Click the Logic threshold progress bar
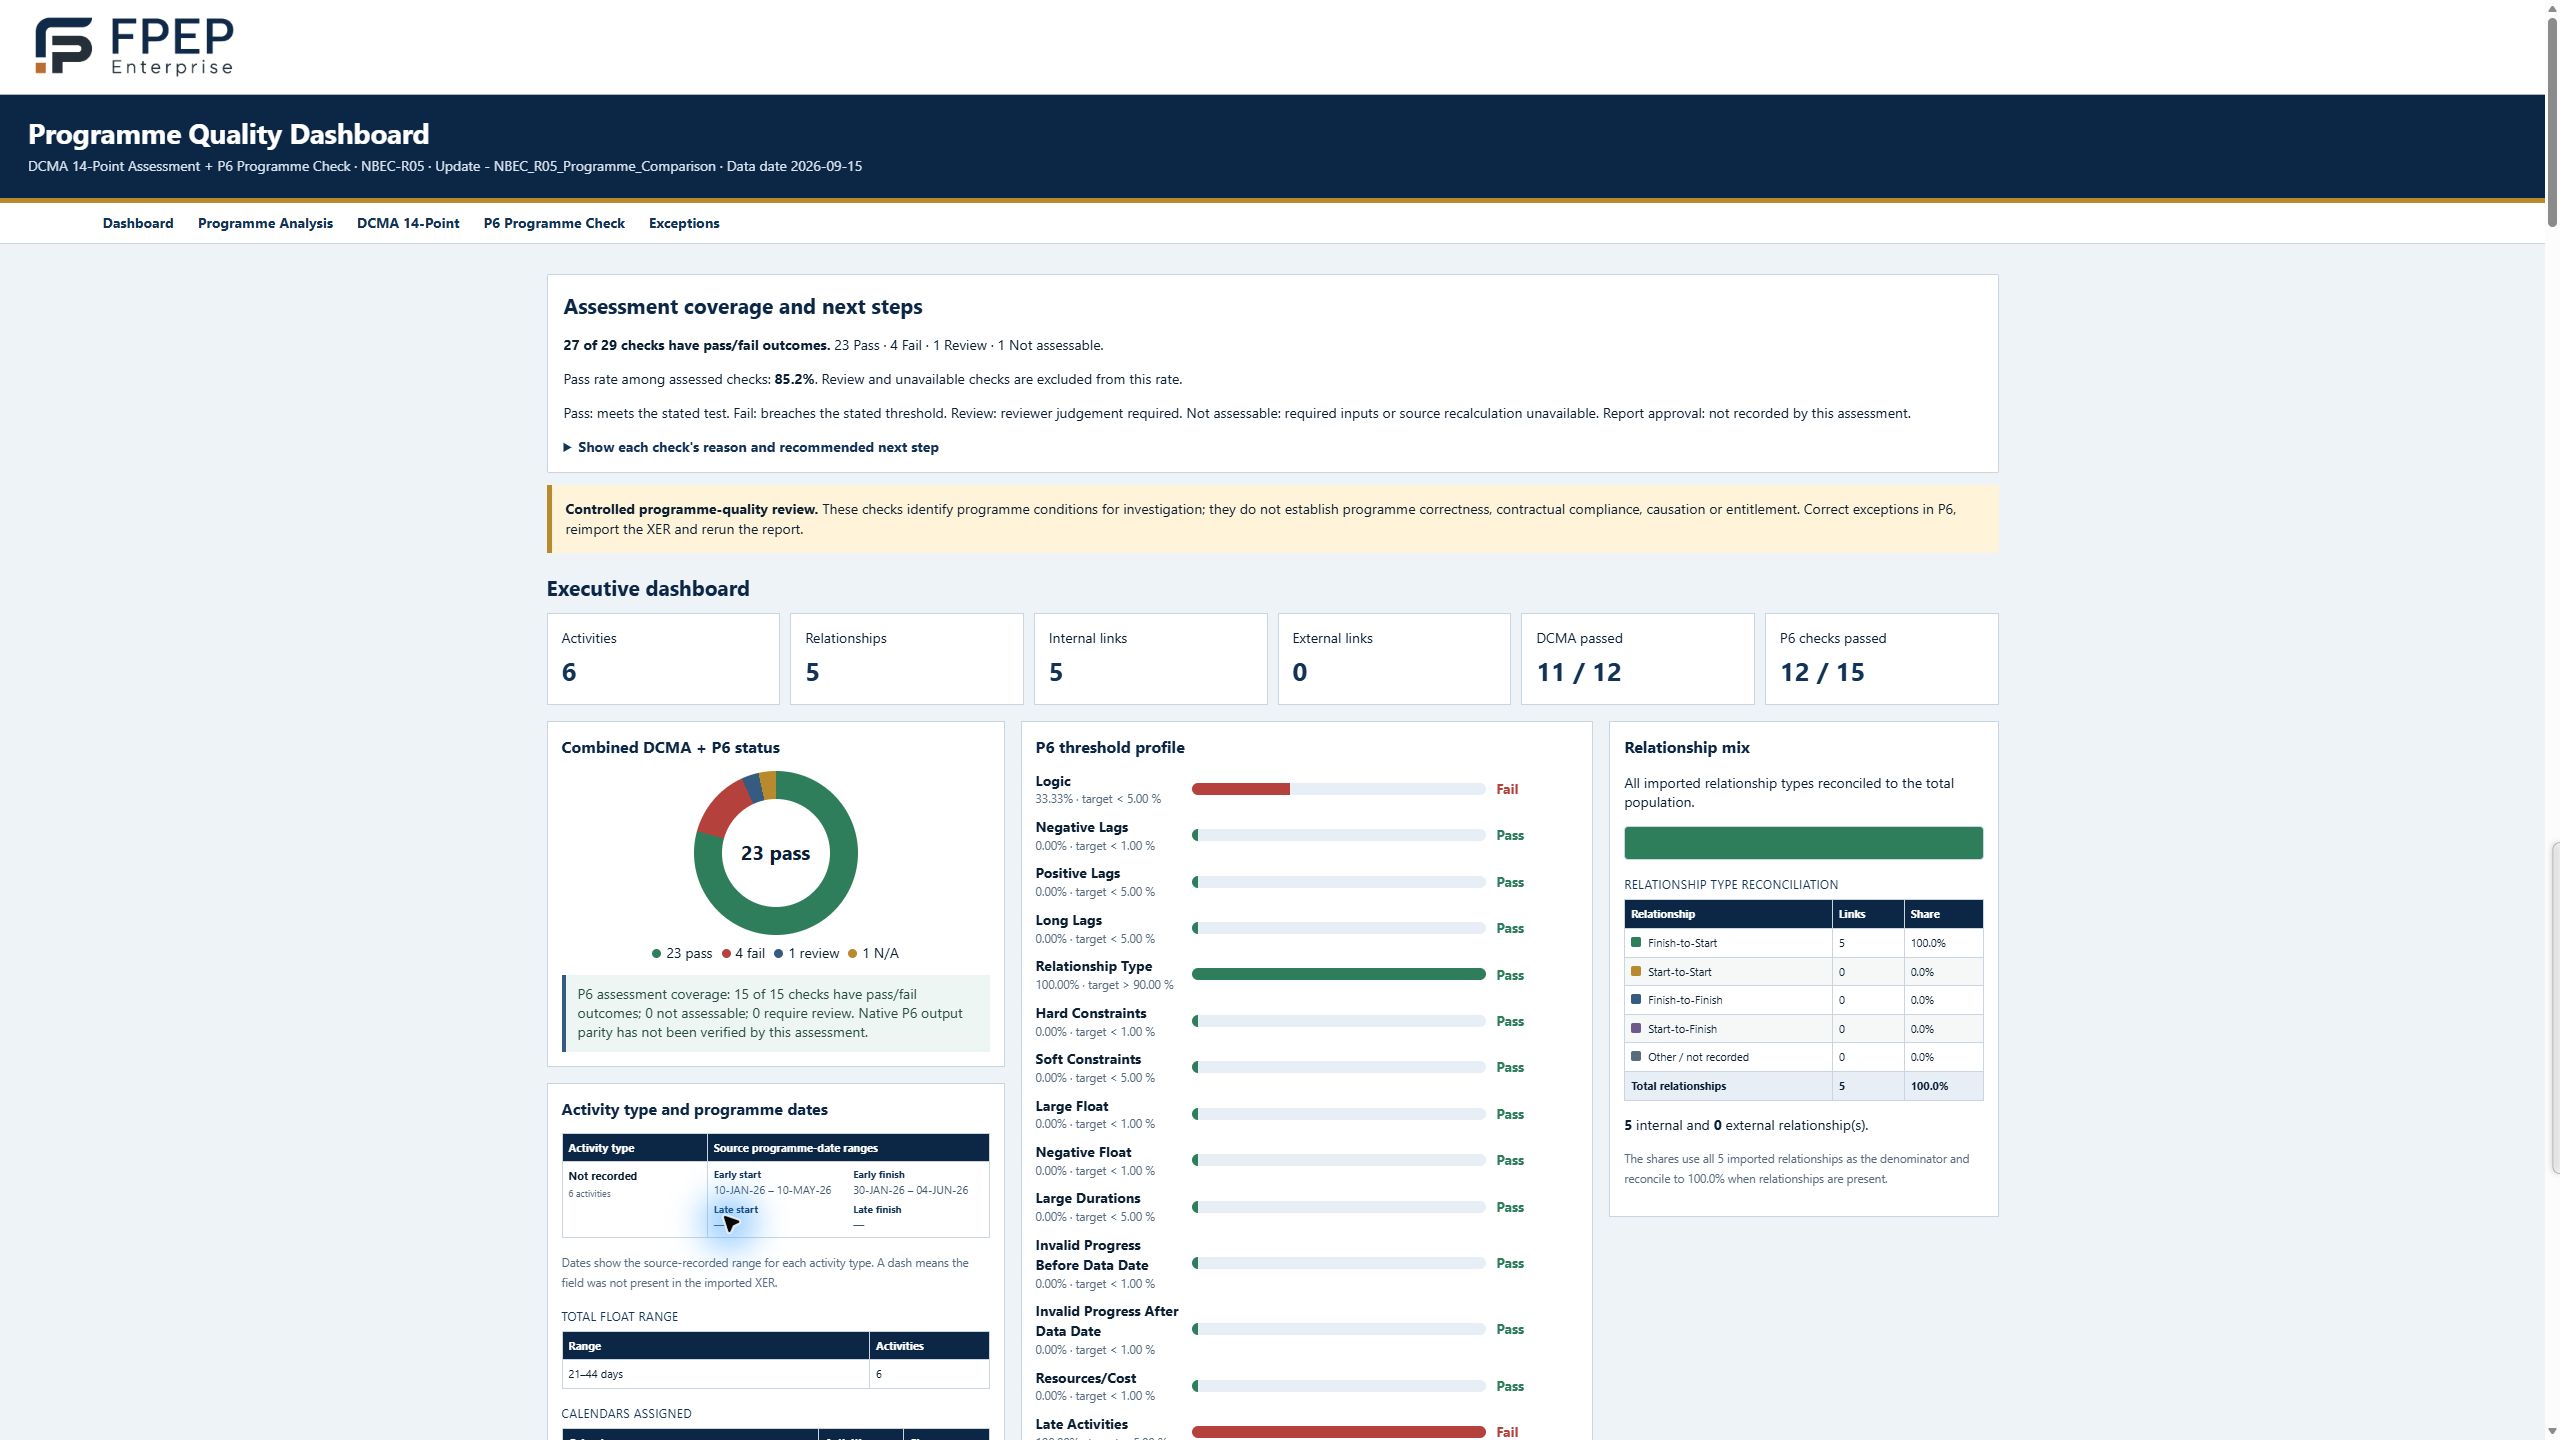The width and height of the screenshot is (2560, 1440). click(x=1338, y=789)
